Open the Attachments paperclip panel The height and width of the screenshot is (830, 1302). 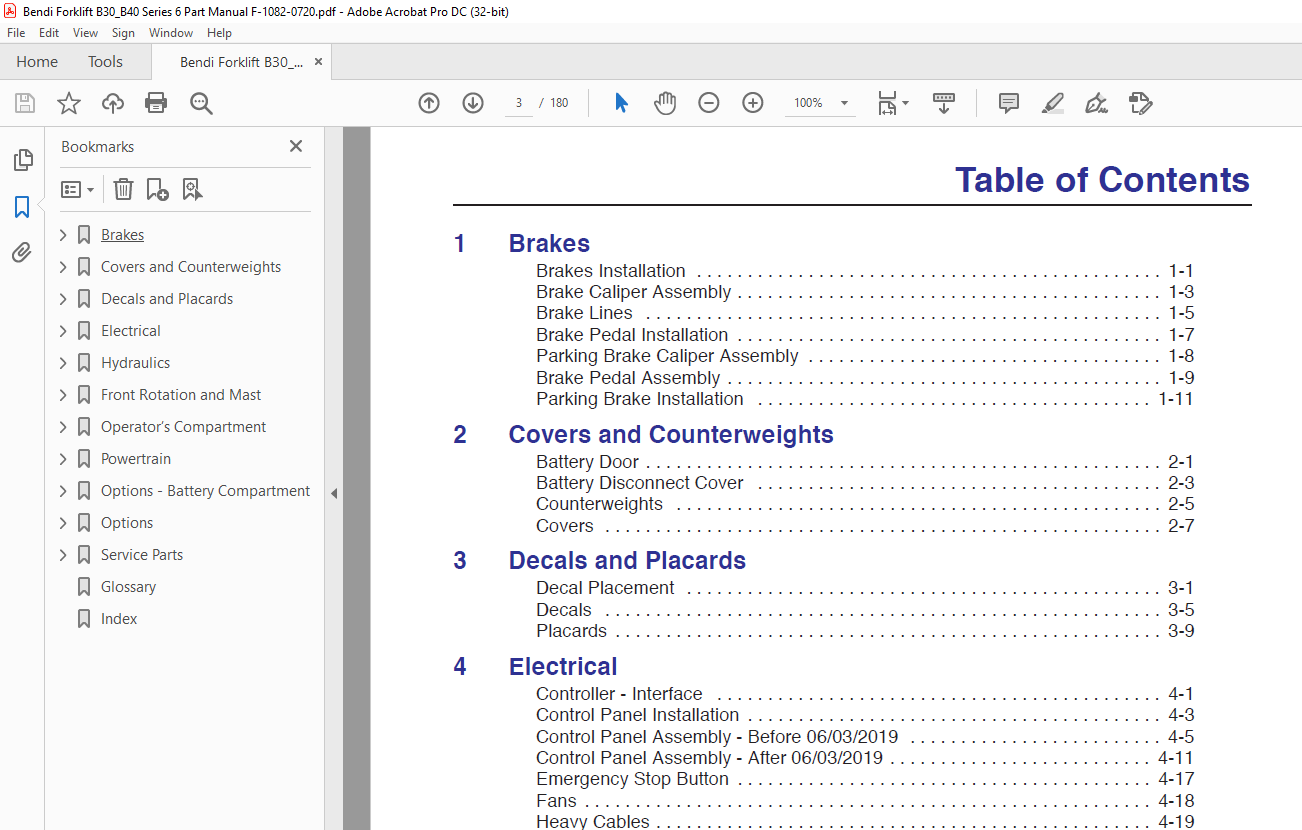point(22,253)
